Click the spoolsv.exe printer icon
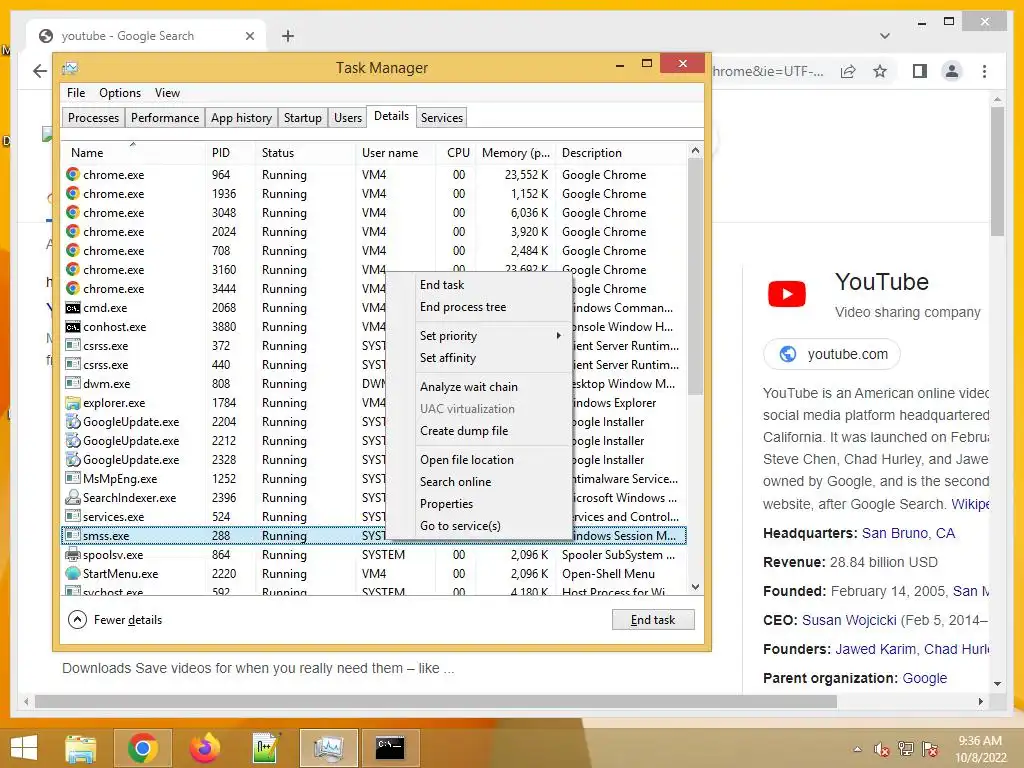The image size is (1024, 768). [x=72, y=554]
